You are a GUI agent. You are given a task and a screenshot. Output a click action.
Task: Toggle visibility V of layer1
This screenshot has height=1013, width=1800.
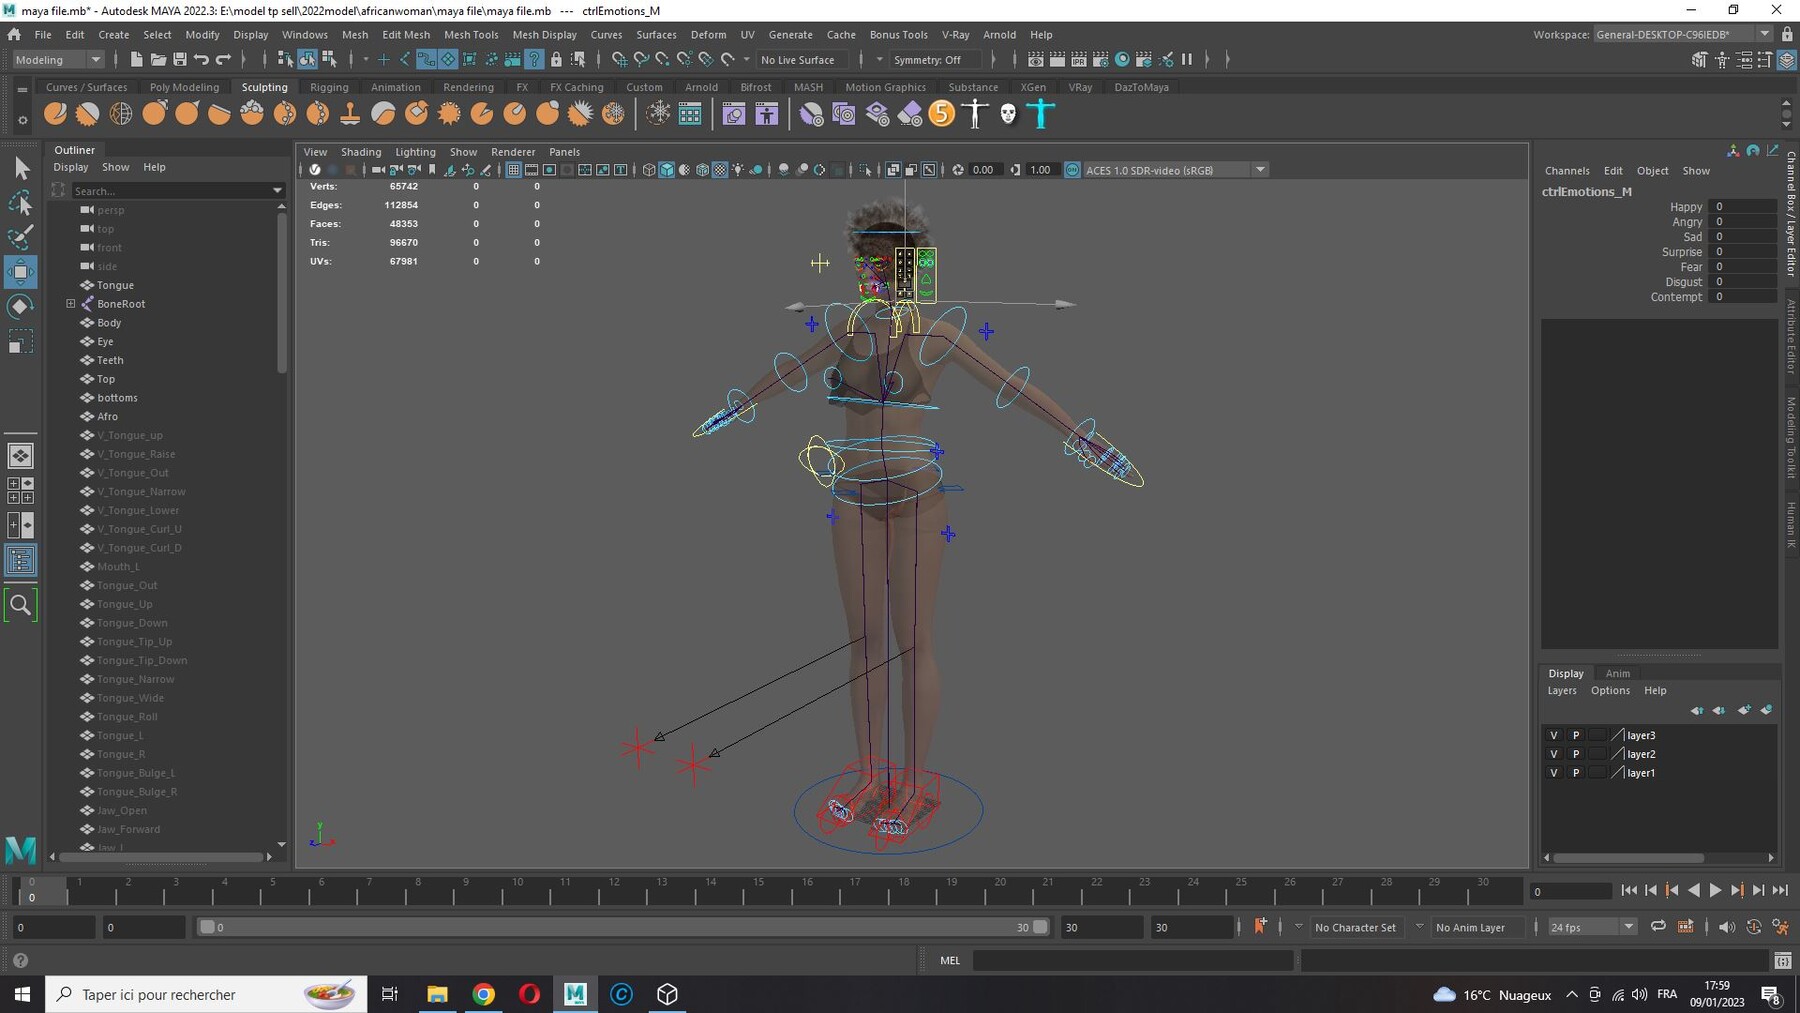(1553, 773)
